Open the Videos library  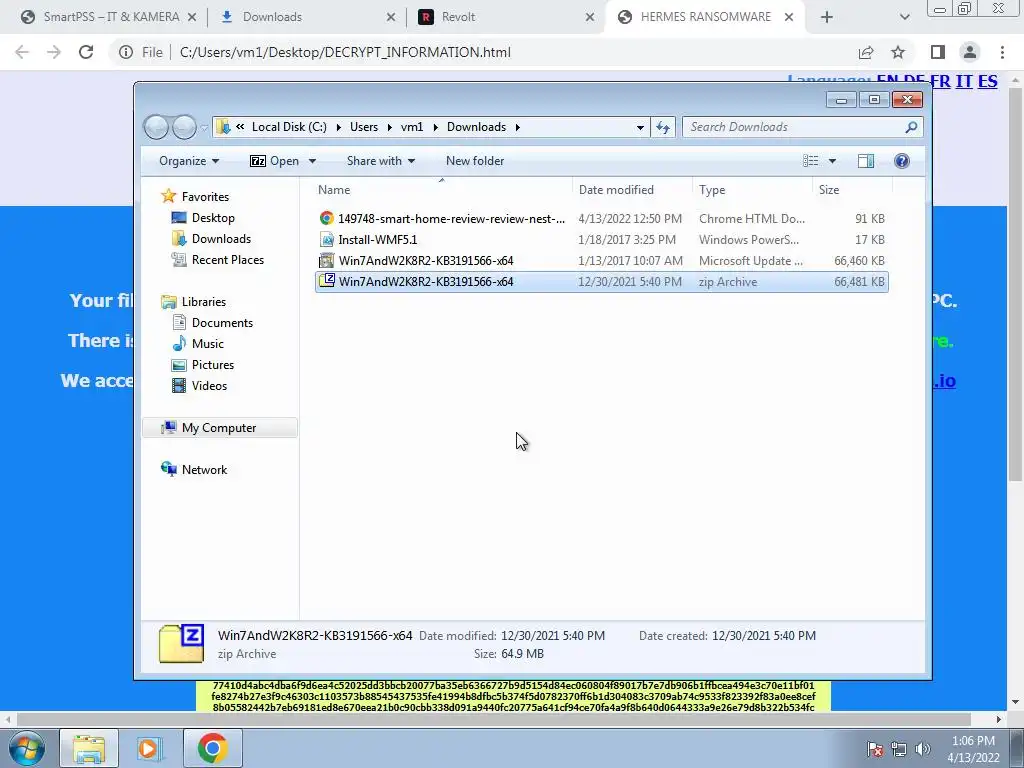point(209,385)
